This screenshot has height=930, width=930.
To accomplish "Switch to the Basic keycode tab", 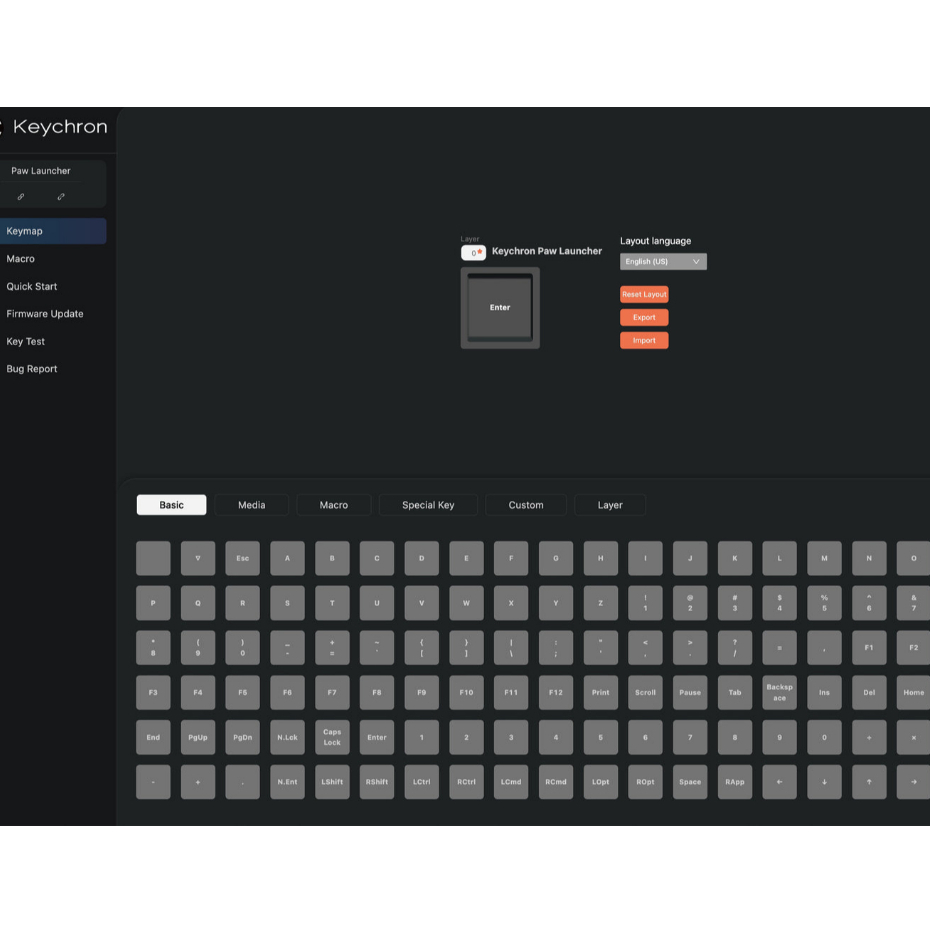I will click(171, 505).
